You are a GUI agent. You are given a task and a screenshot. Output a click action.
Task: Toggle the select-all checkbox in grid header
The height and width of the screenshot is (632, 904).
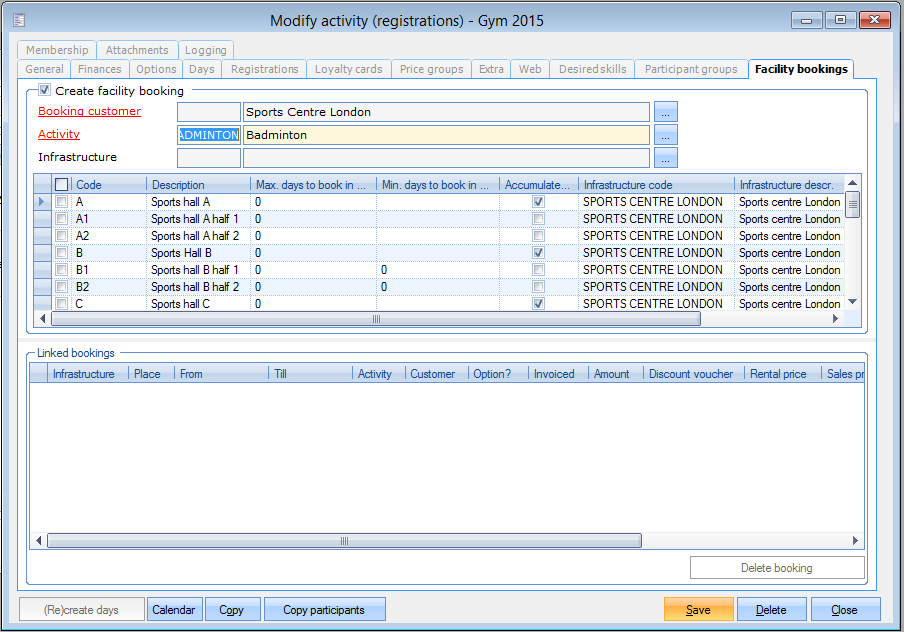[x=62, y=185]
